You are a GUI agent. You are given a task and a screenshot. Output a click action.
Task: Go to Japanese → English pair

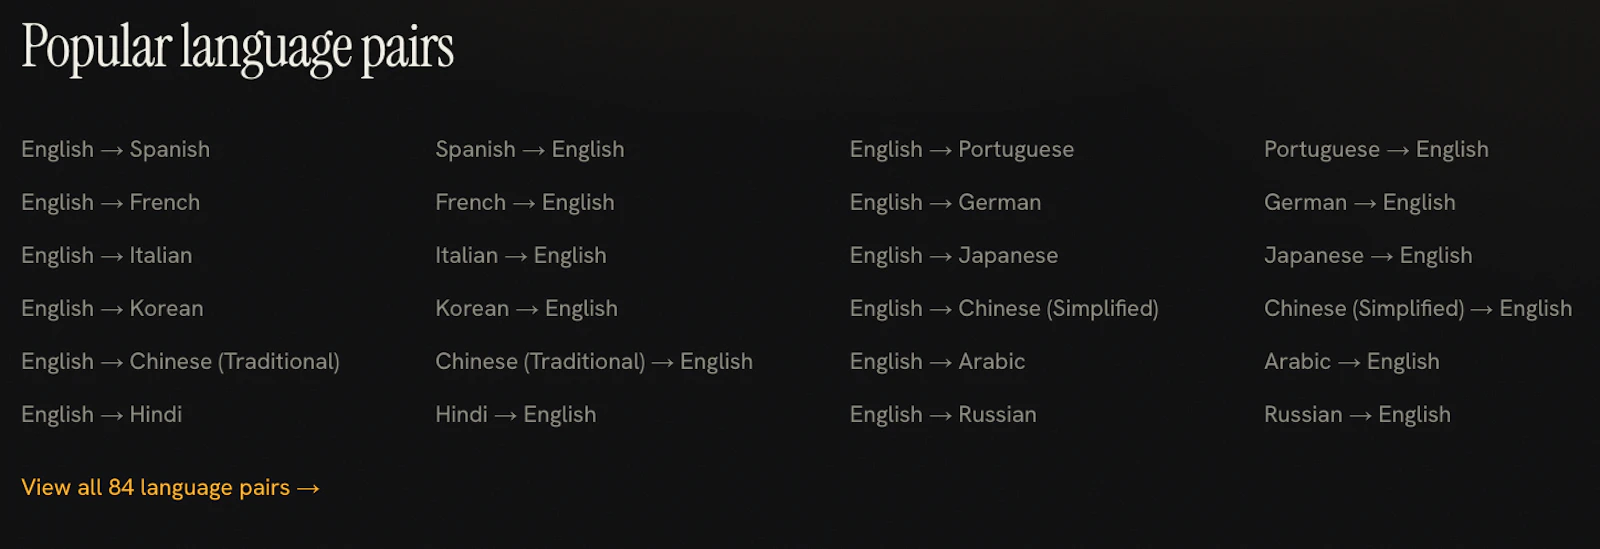coord(1368,255)
